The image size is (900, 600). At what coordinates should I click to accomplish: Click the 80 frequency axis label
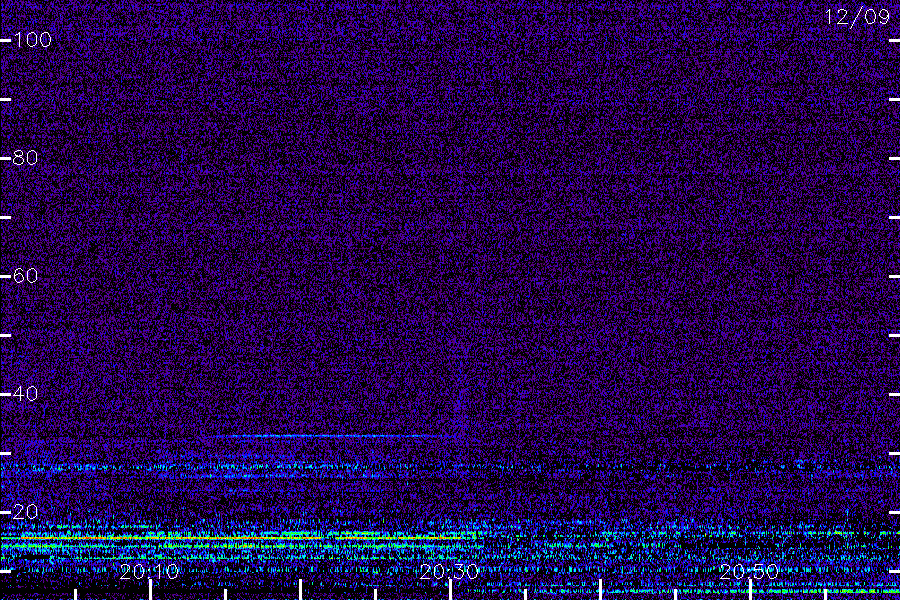[25, 158]
